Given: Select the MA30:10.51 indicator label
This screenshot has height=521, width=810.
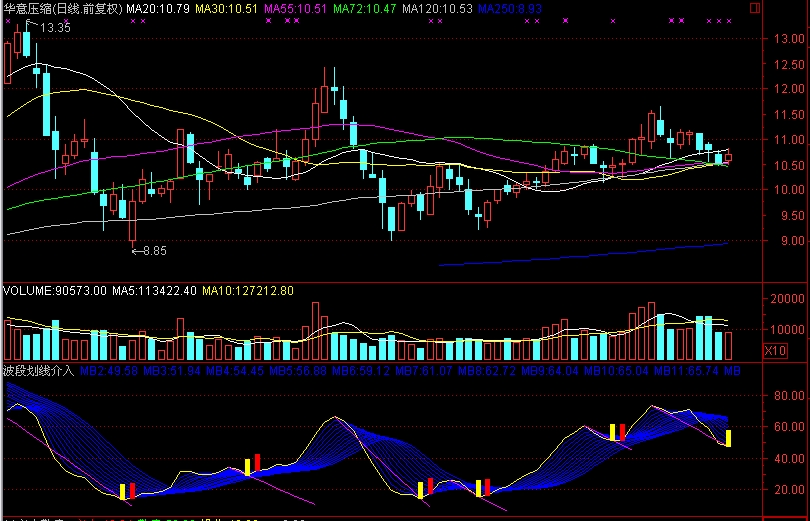Looking at the screenshot, I should 226,9.
